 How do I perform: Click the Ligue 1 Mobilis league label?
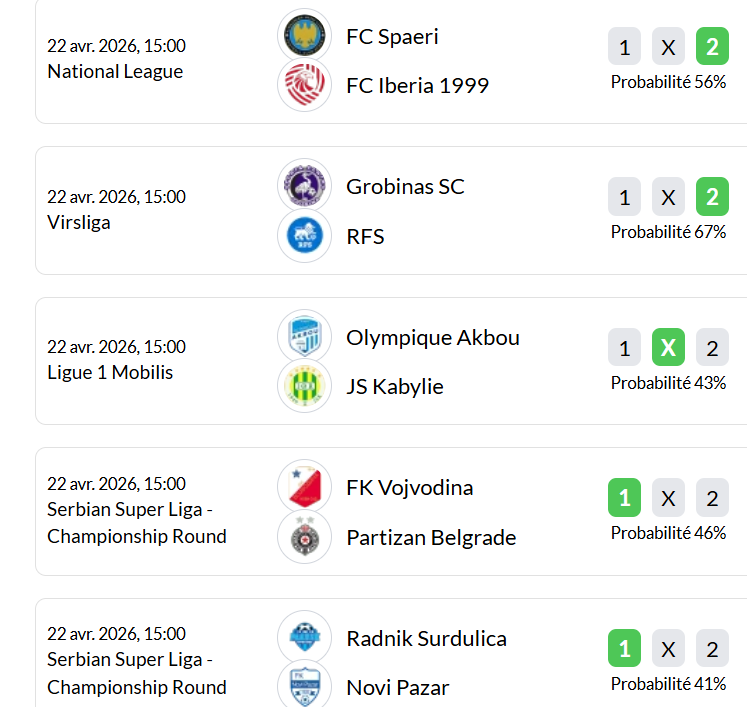[110, 373]
